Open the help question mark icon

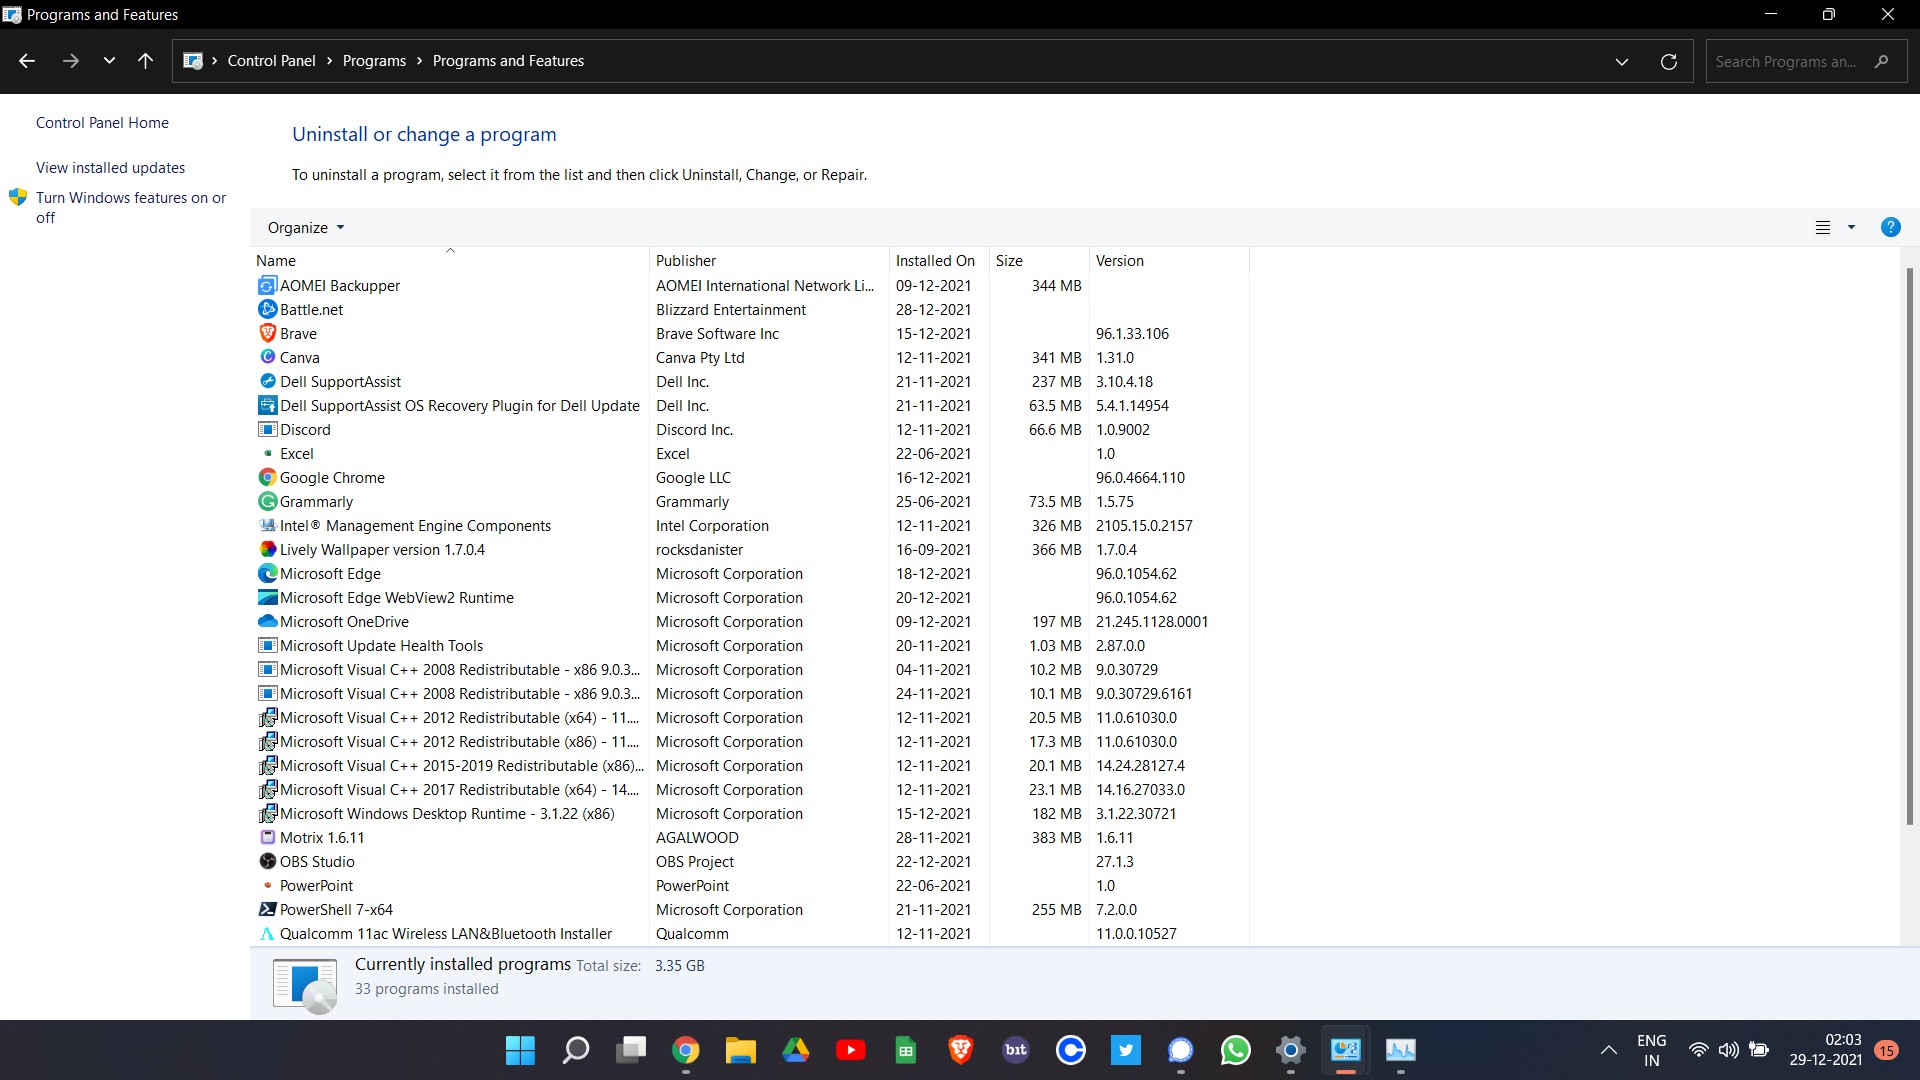pos(1890,227)
